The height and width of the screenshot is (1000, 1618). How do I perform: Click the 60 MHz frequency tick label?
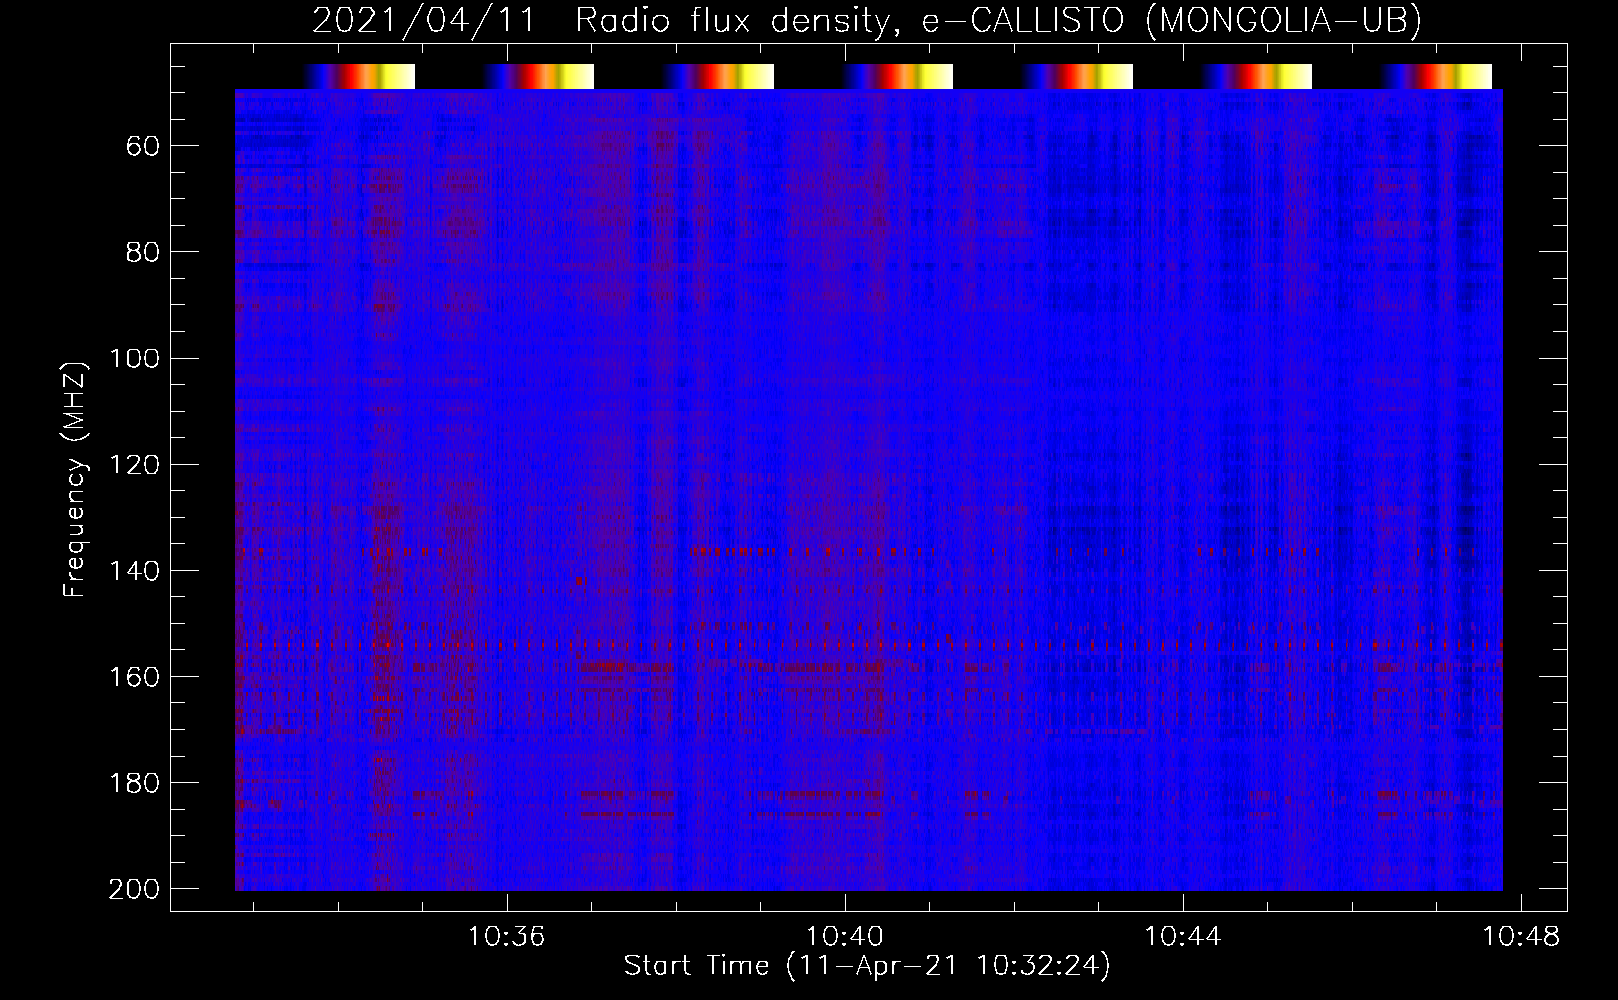point(143,146)
